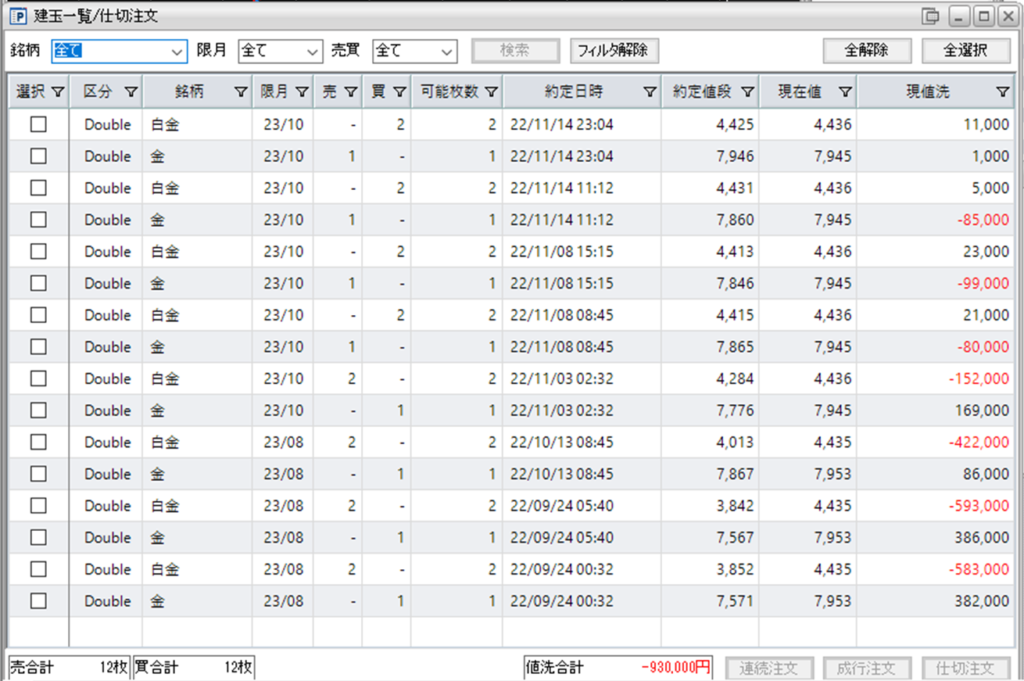Check the box for 白金 row priced 4,284
The image size is (1024, 681).
tap(39, 379)
